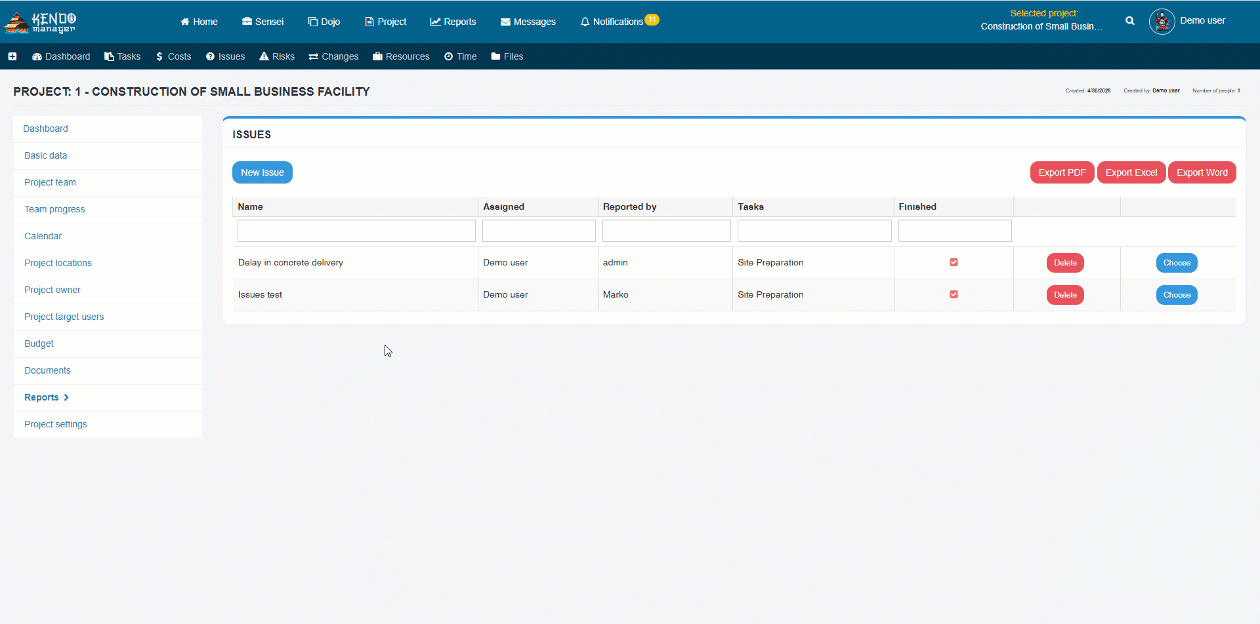1260x624 pixels.
Task: Export issues to Excel
Action: [1131, 172]
